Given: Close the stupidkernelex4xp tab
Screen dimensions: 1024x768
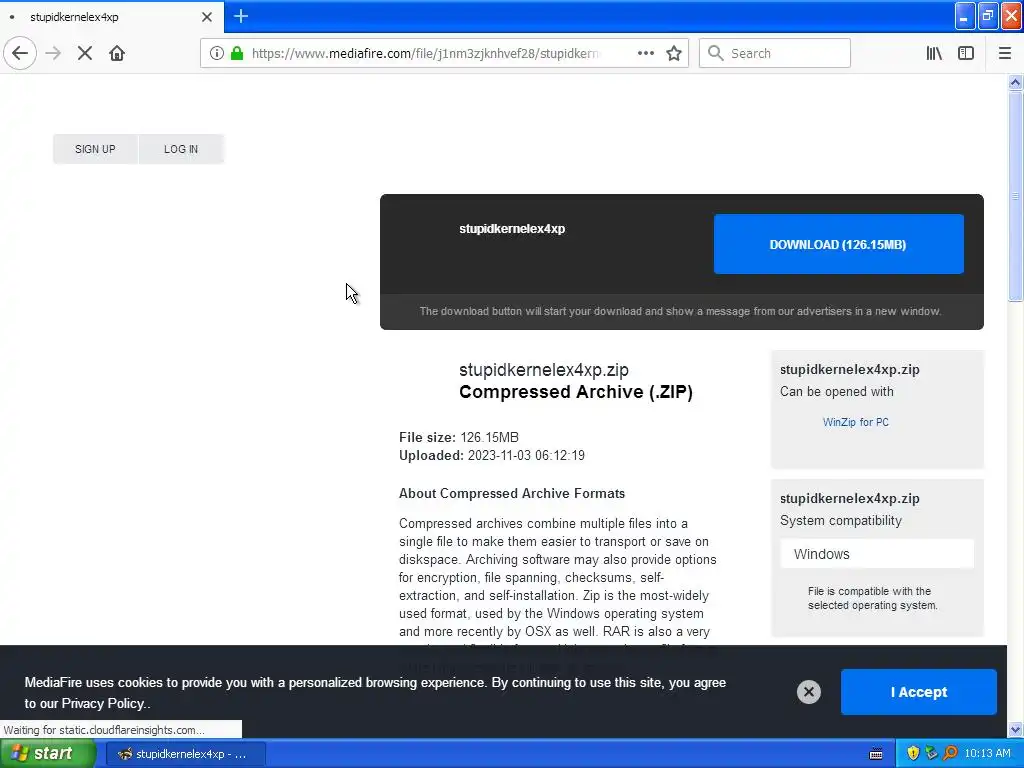Looking at the screenshot, I should click(207, 17).
